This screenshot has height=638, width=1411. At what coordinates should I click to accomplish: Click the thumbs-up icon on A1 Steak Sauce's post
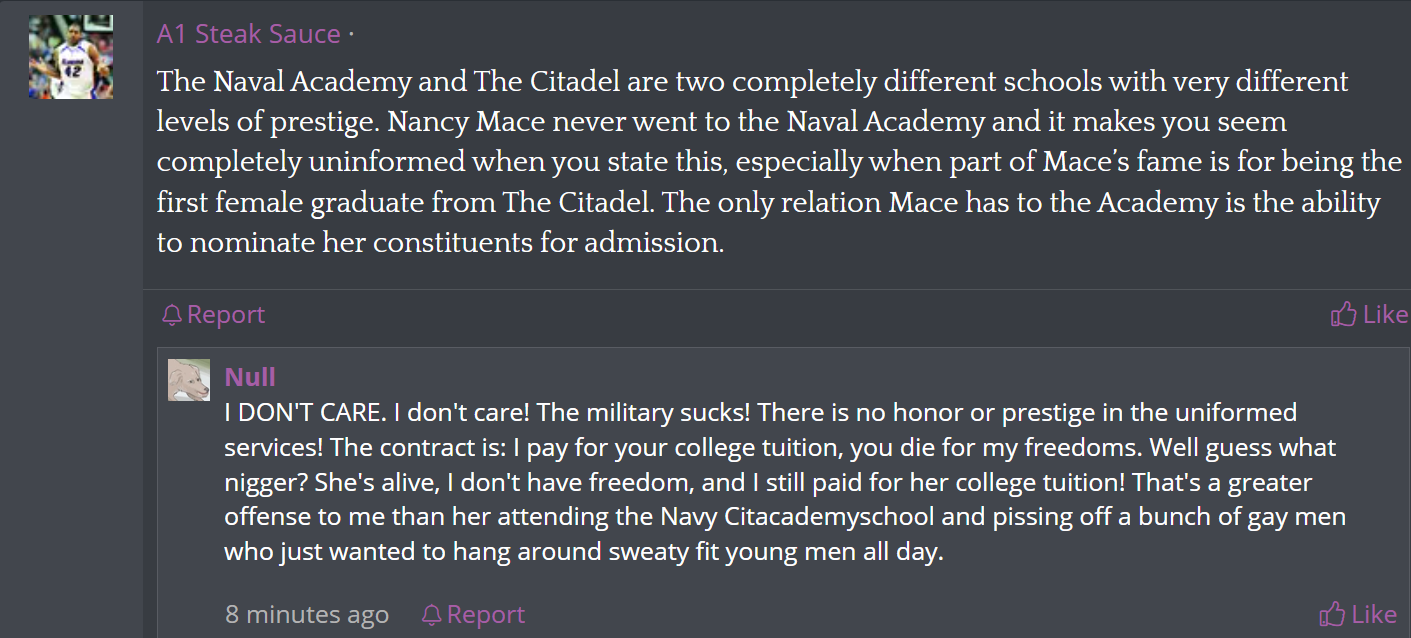pyautogui.click(x=1343, y=314)
